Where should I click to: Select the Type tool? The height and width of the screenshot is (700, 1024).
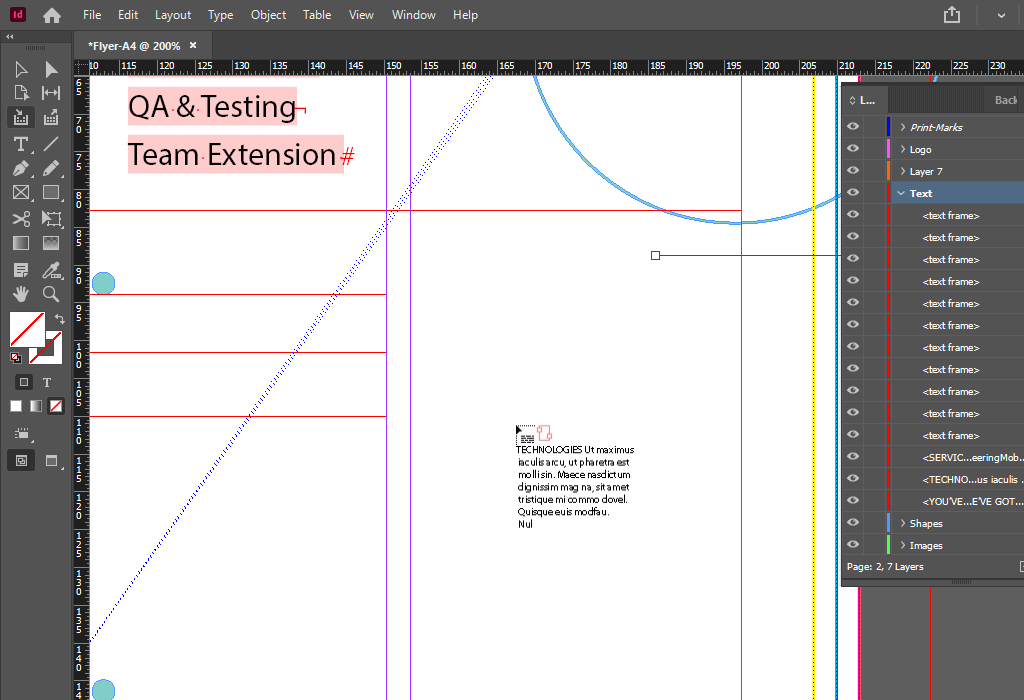(x=20, y=143)
